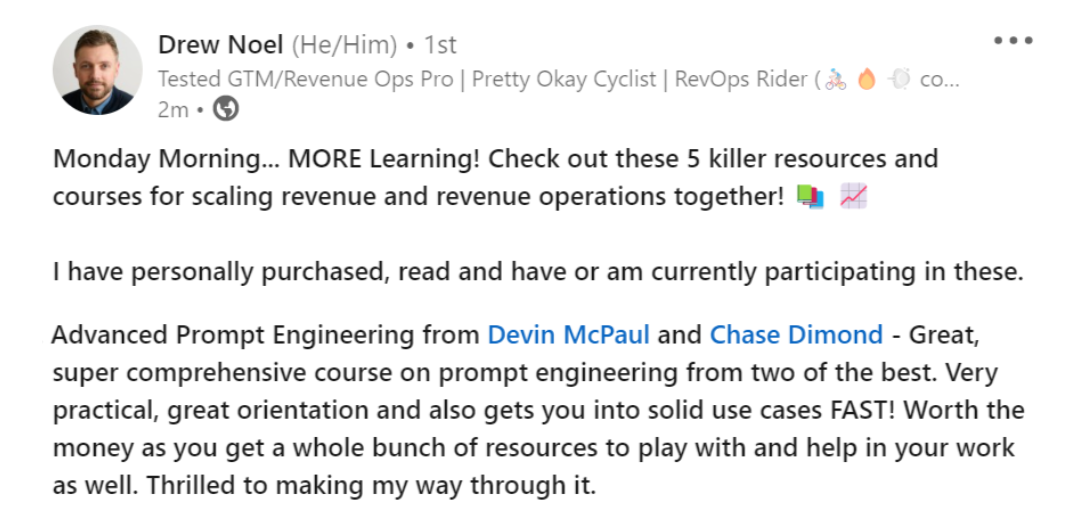Click the dash emoji after the fire
This screenshot has height=527, width=1080.
pos(899,80)
